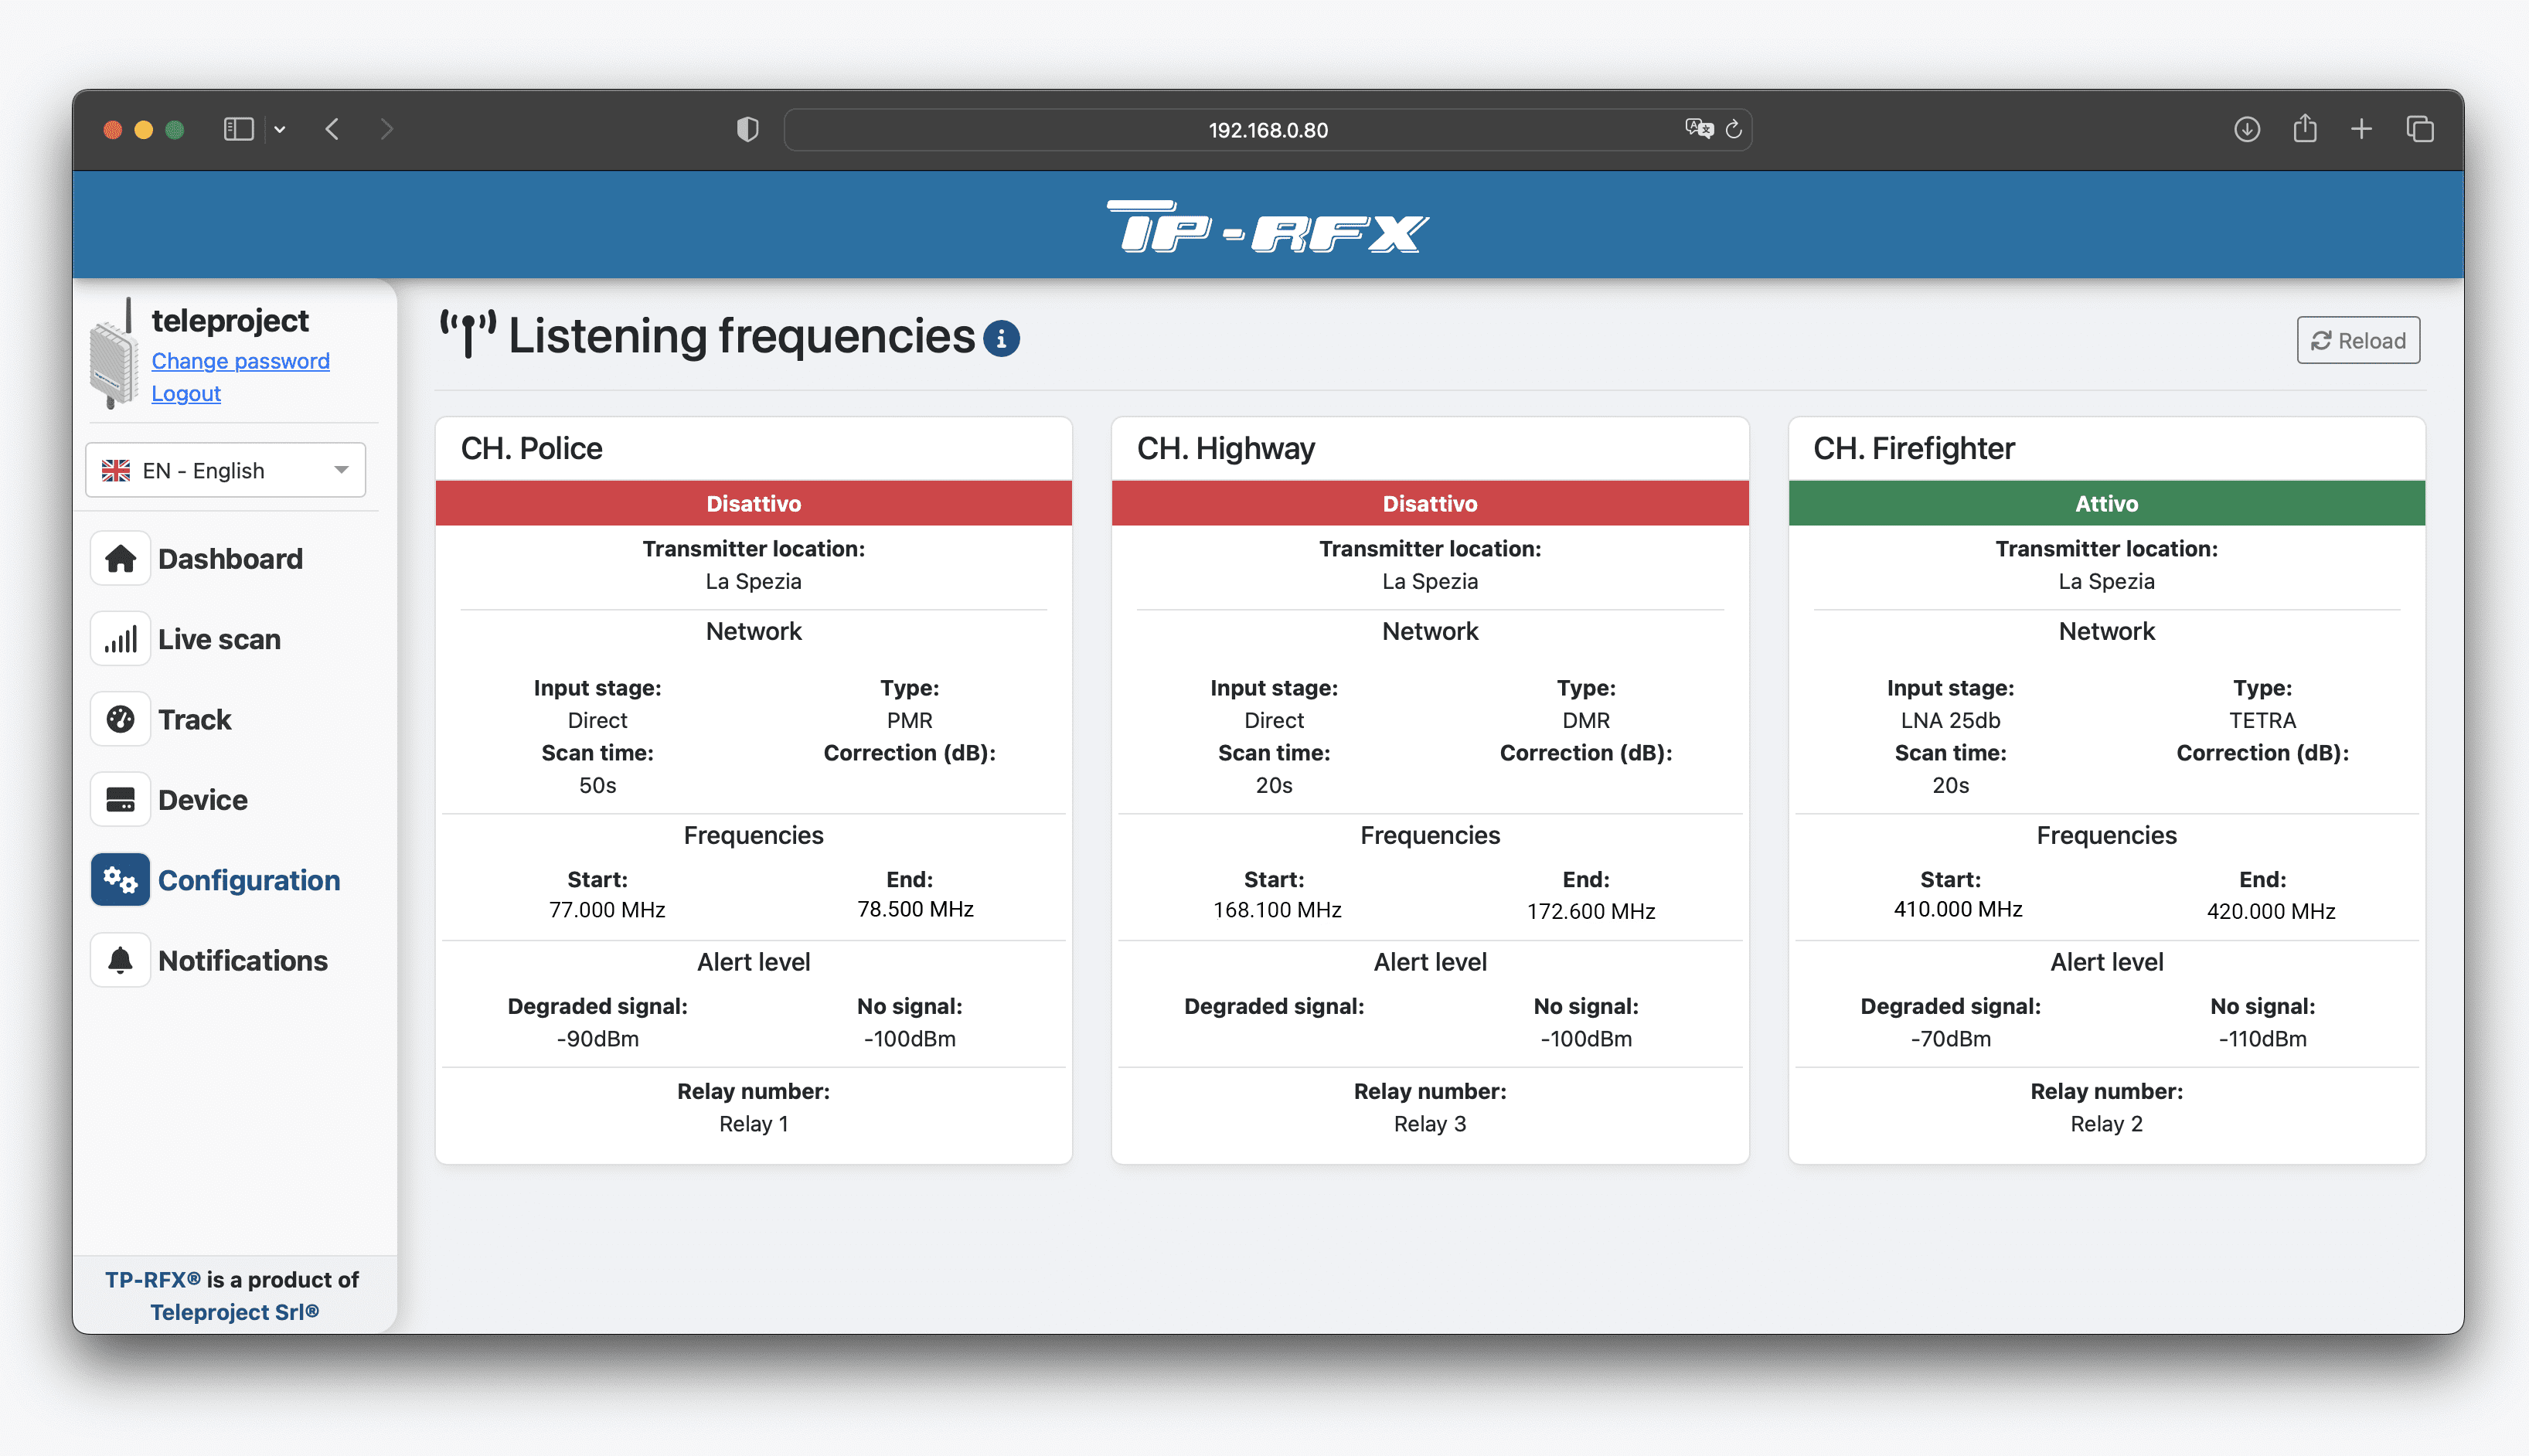Click the Live scan signal bars icon
Viewport: 2529px width, 1456px height.
(x=120, y=639)
